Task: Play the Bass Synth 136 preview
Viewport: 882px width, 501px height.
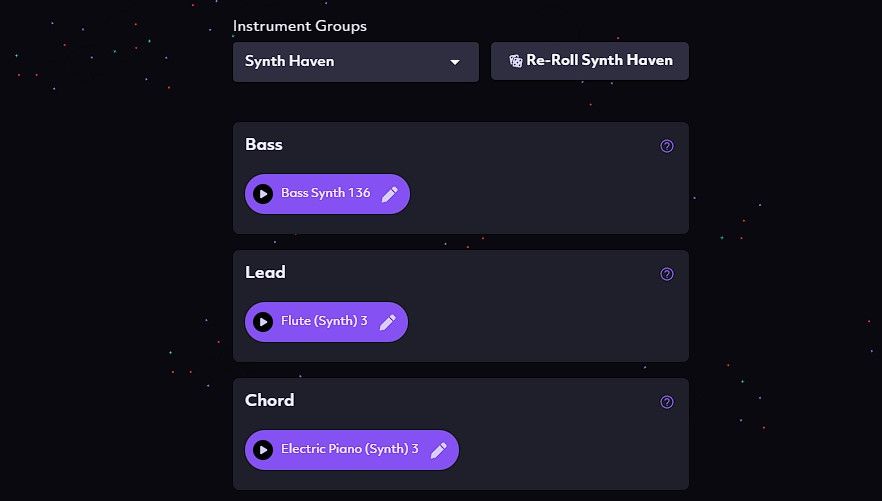Action: tap(263, 194)
